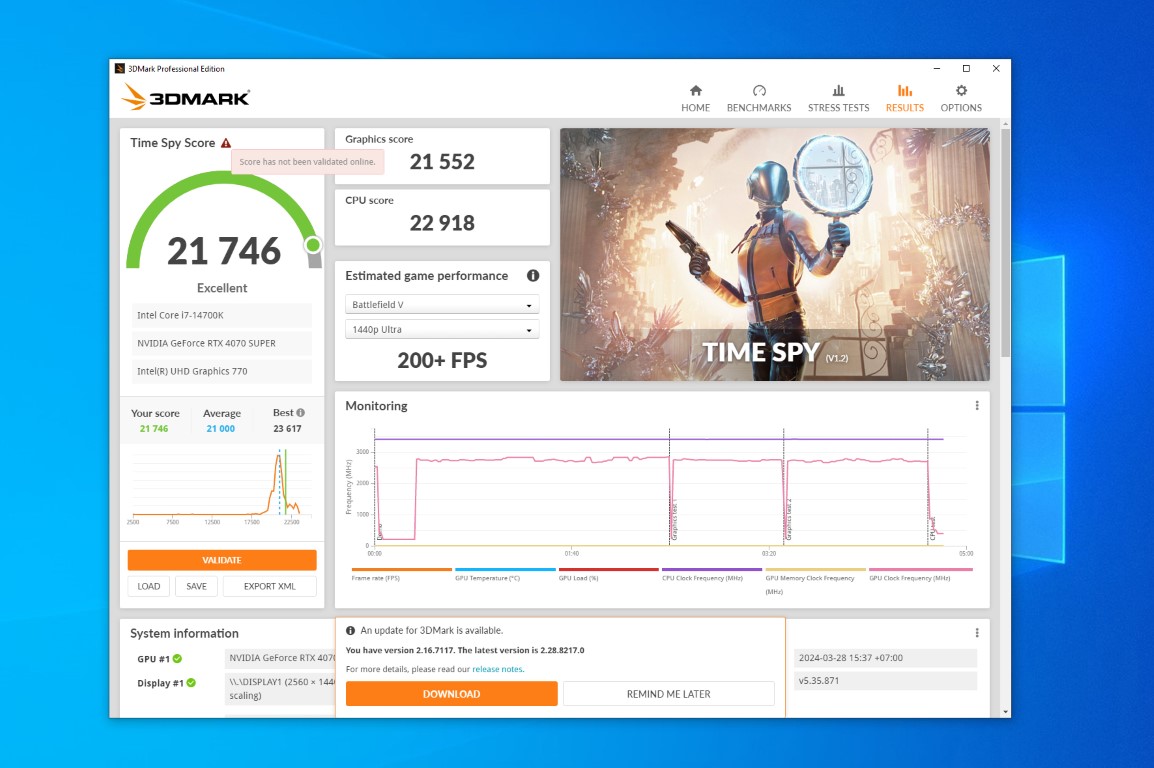Click the 3DMark logo

(x=185, y=97)
